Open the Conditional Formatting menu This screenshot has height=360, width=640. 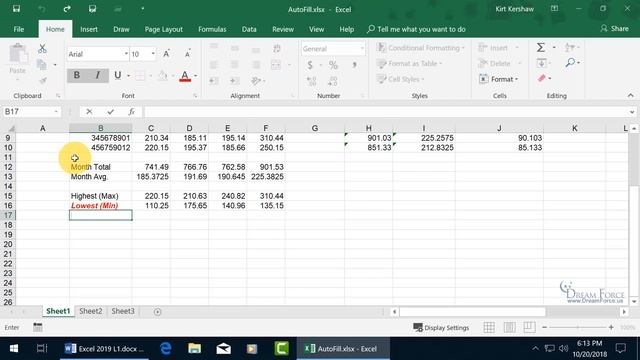[420, 48]
